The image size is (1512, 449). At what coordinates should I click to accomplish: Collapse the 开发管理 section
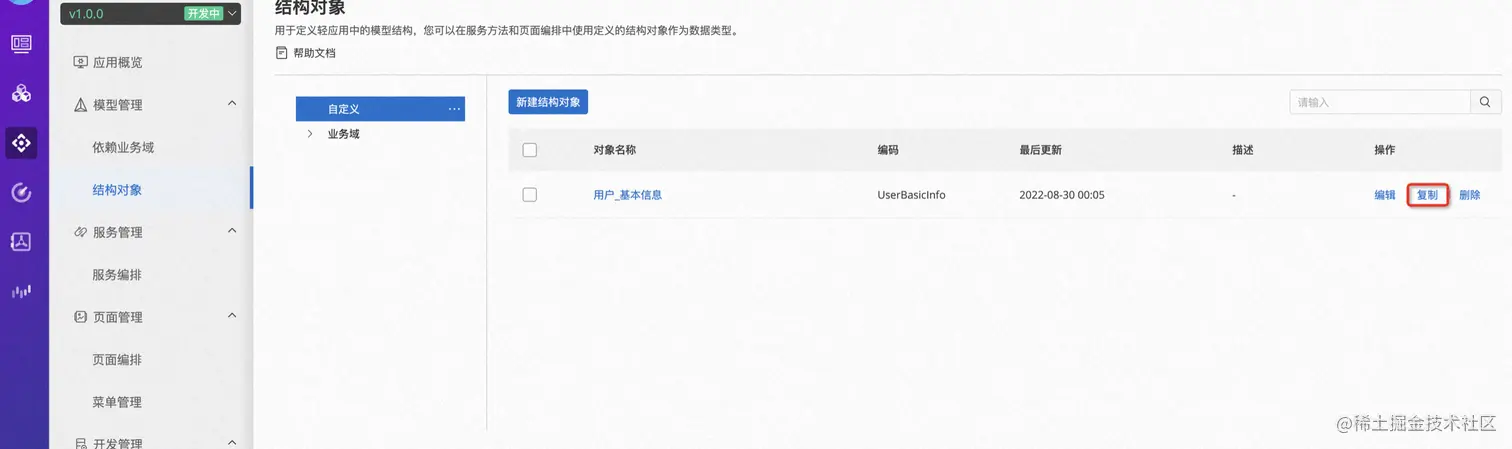(x=232, y=442)
